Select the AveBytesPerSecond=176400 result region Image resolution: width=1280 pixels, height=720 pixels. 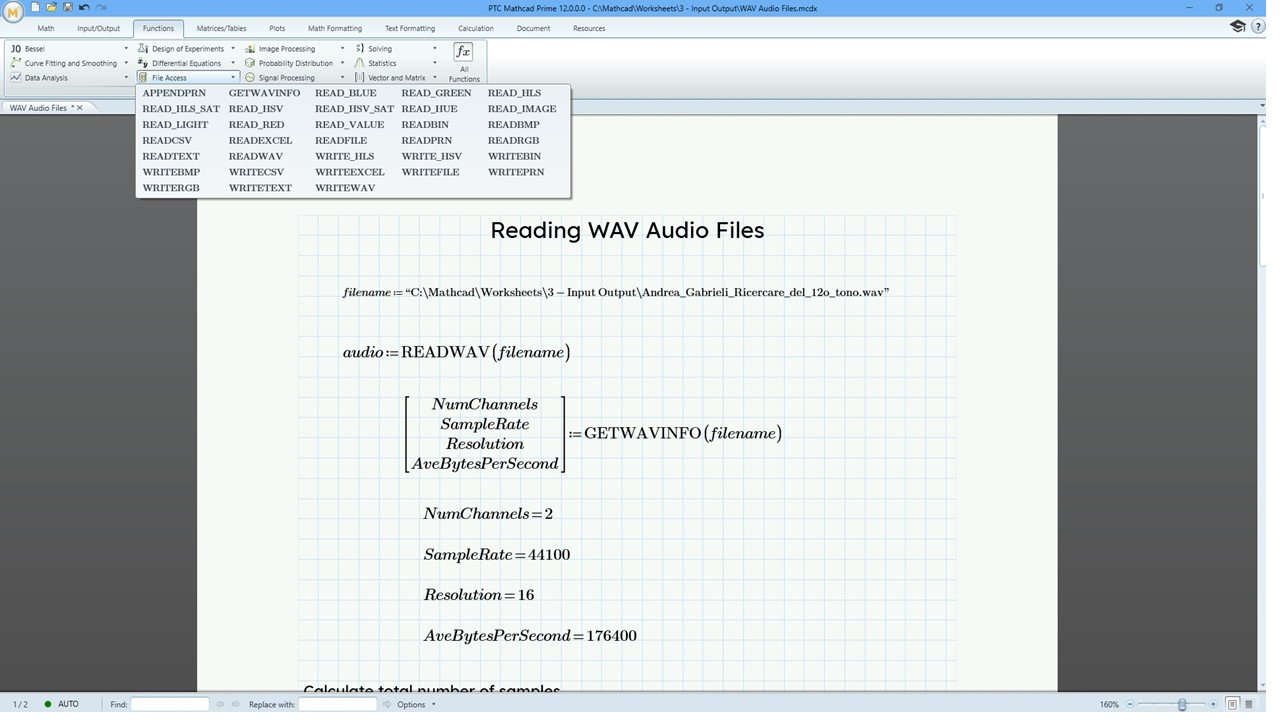click(x=530, y=635)
